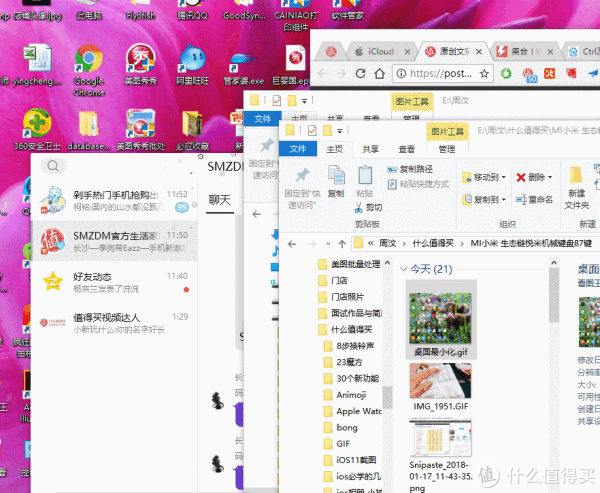
Task: Click the green circular extension icon in Chrome
Action: (x=506, y=73)
